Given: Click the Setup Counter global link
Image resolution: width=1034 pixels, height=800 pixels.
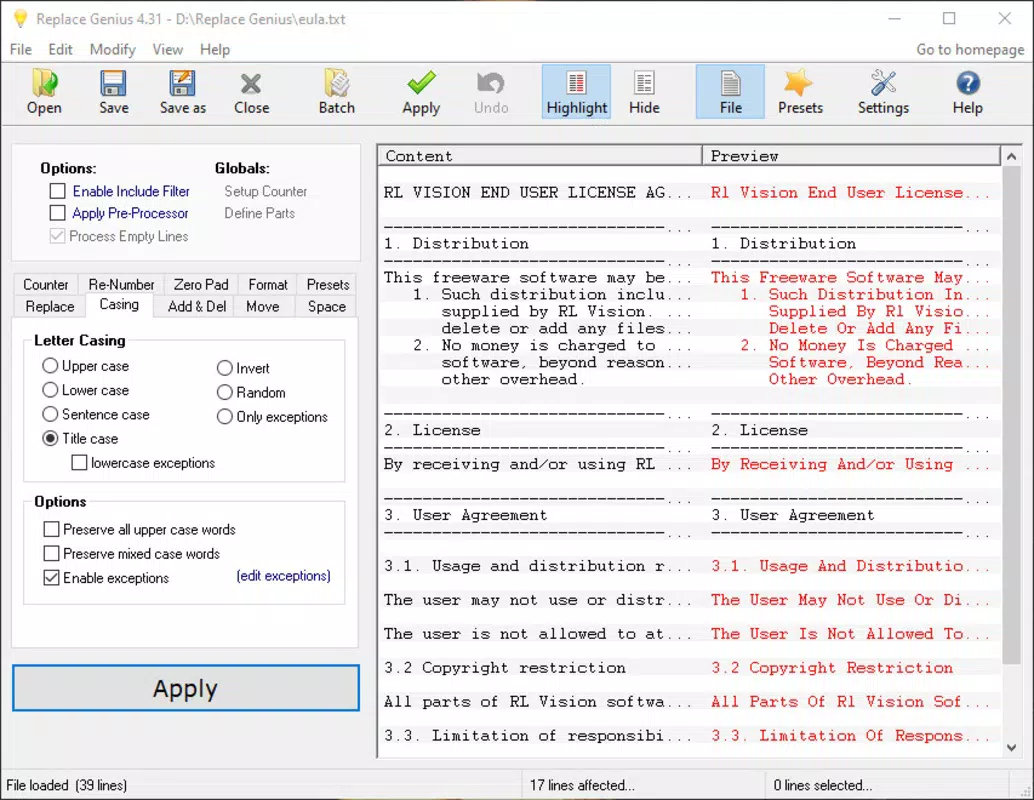Looking at the screenshot, I should point(266,191).
